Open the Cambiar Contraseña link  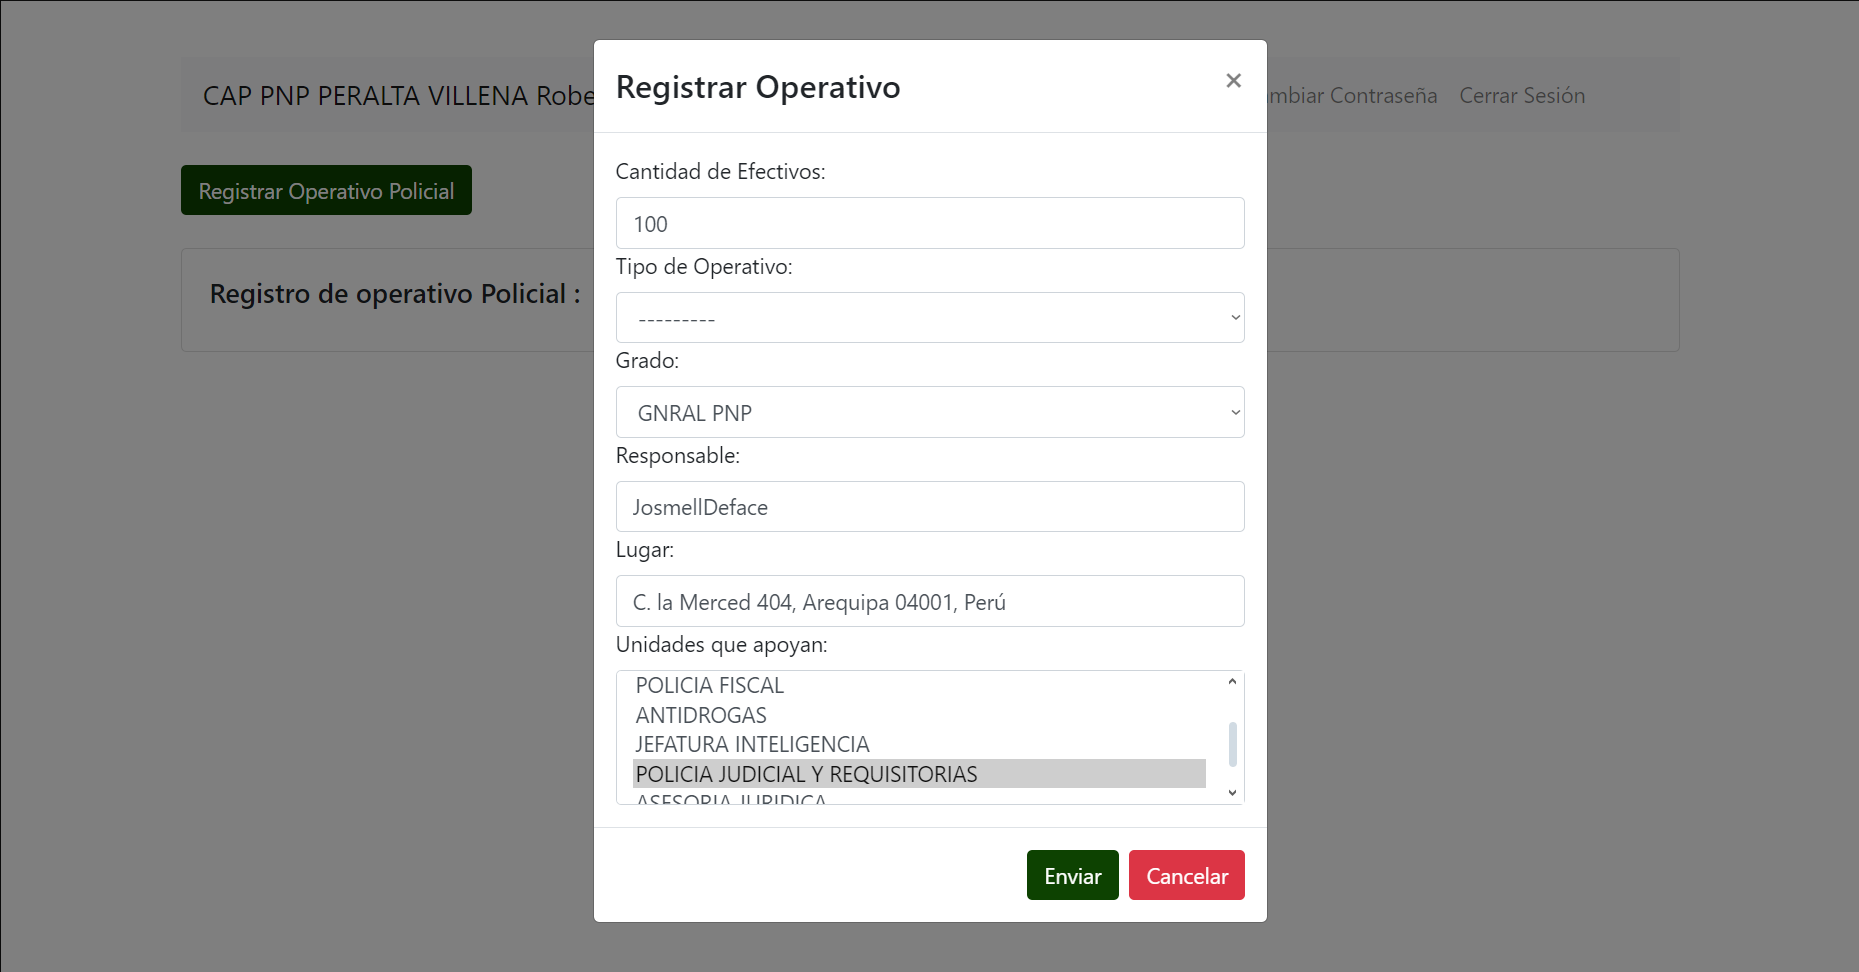pos(1352,96)
